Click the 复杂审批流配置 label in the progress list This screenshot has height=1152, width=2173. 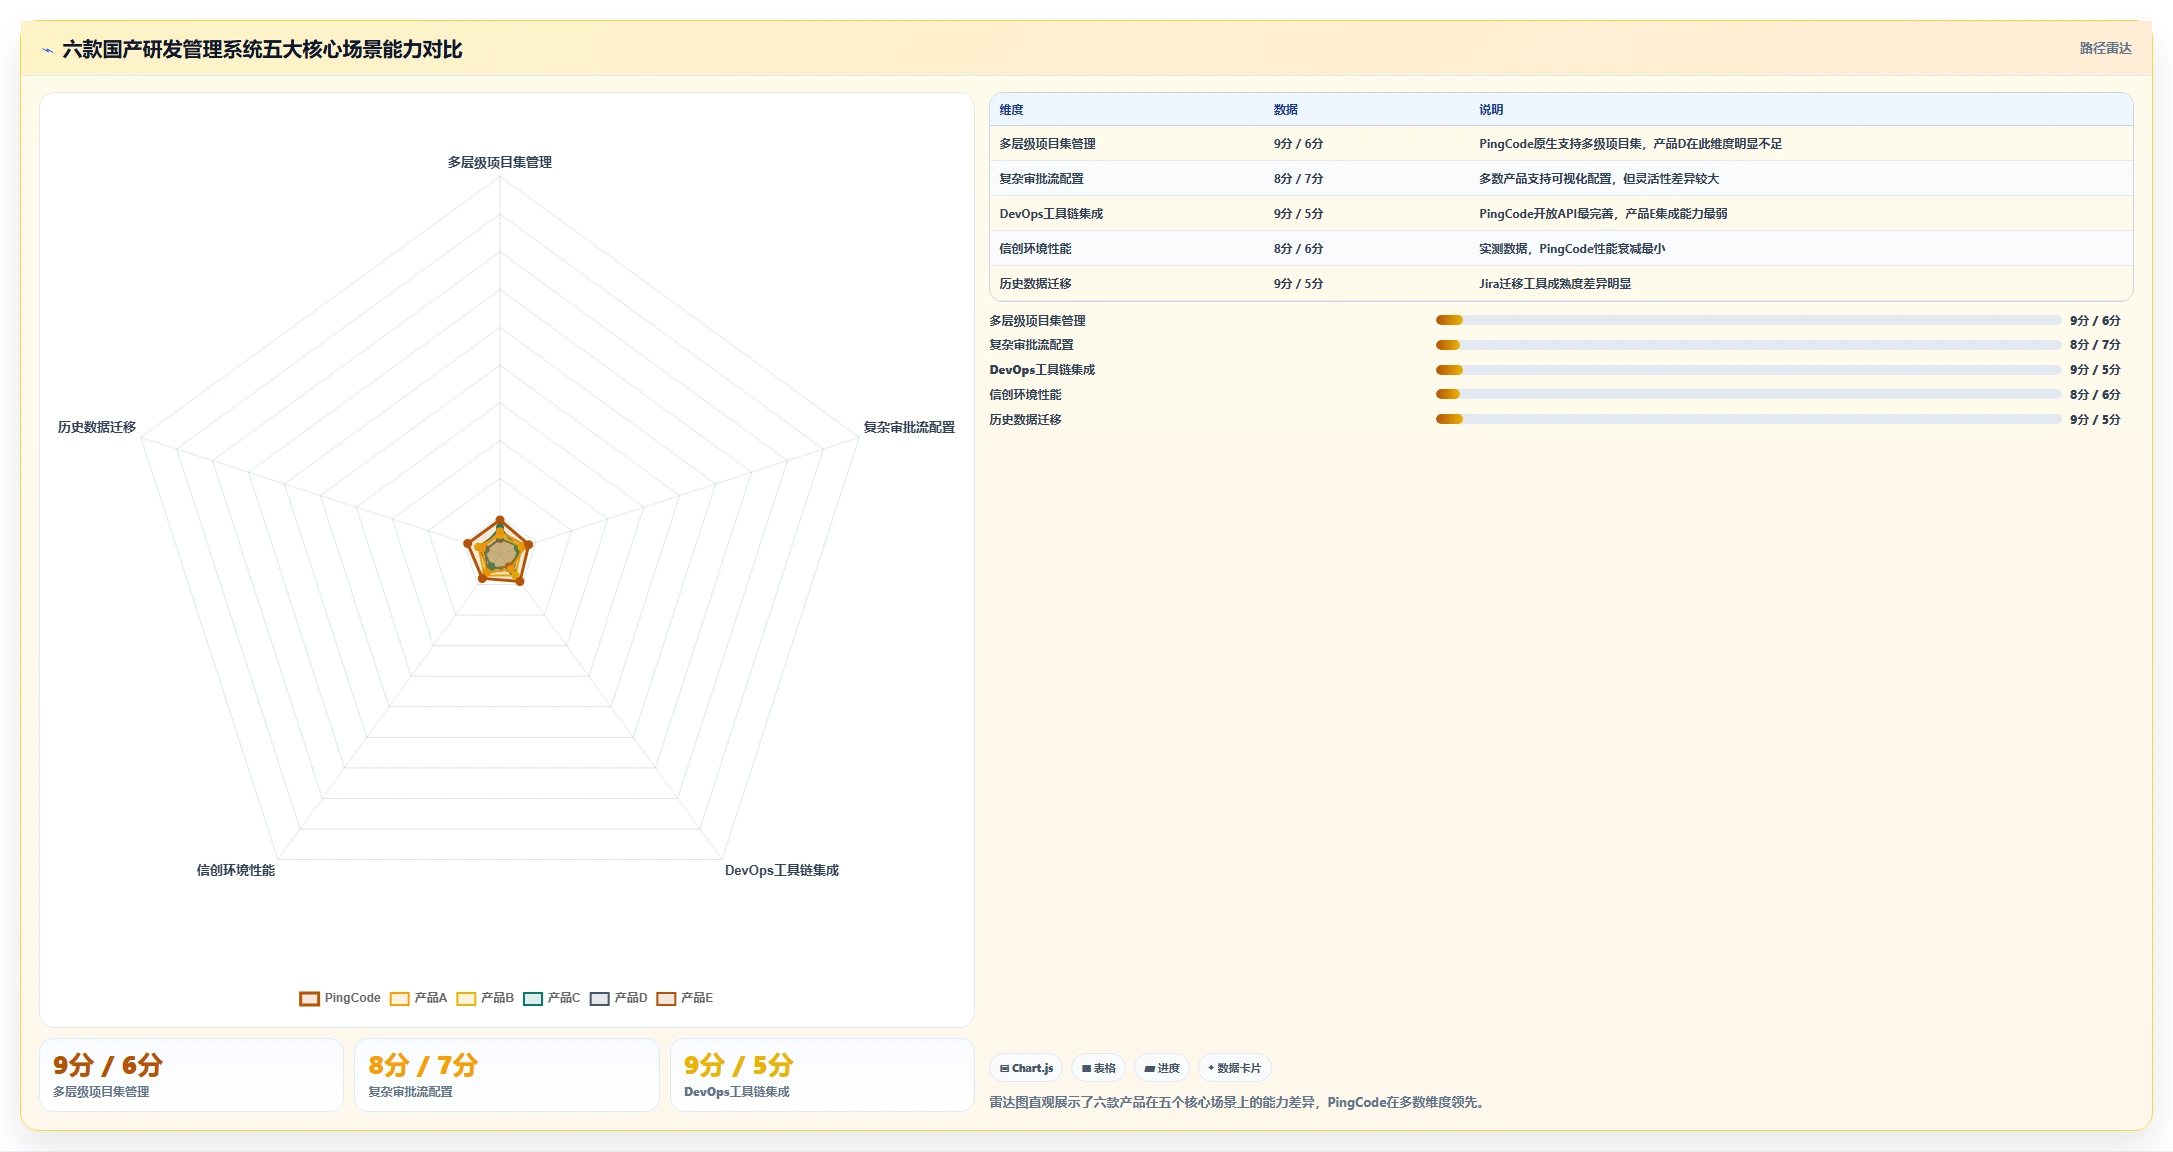(x=1031, y=345)
